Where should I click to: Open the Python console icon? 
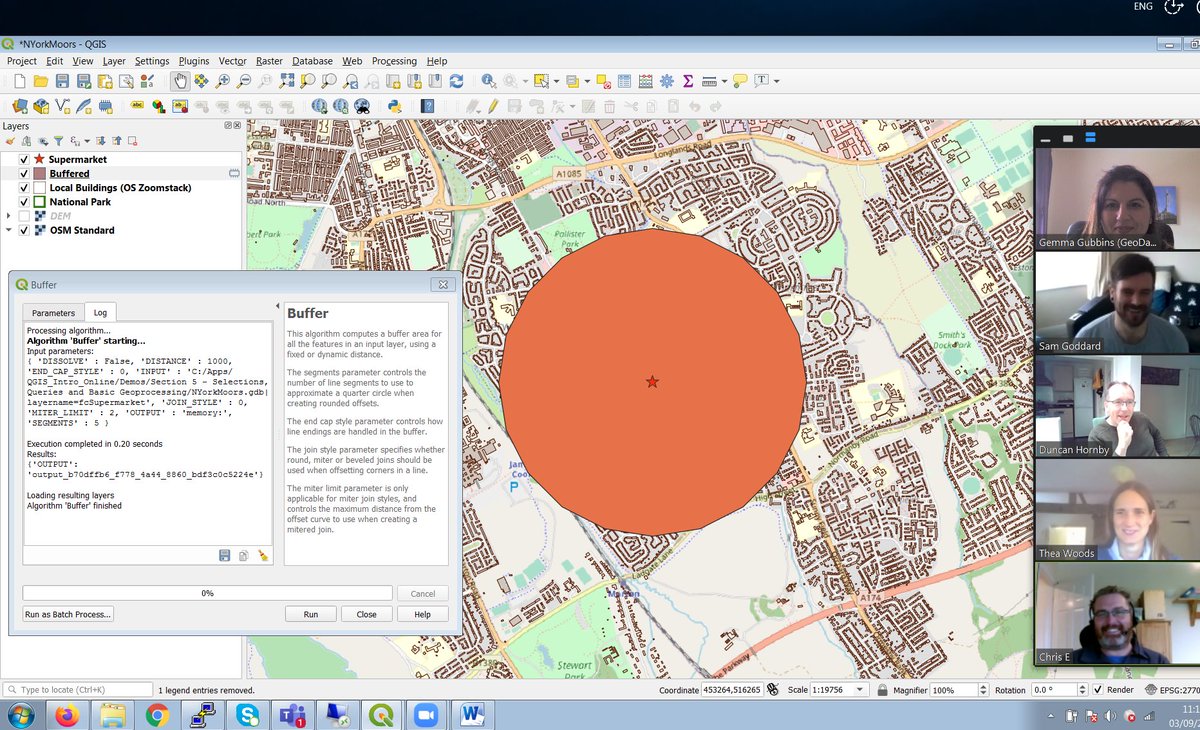(x=394, y=106)
